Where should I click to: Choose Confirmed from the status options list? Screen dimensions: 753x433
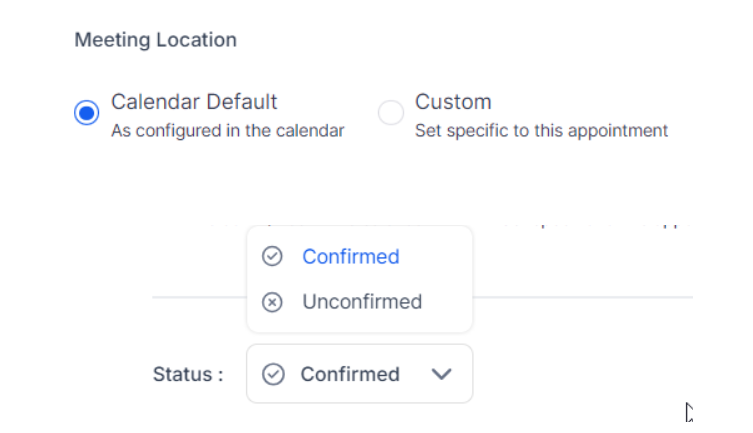[x=350, y=257]
